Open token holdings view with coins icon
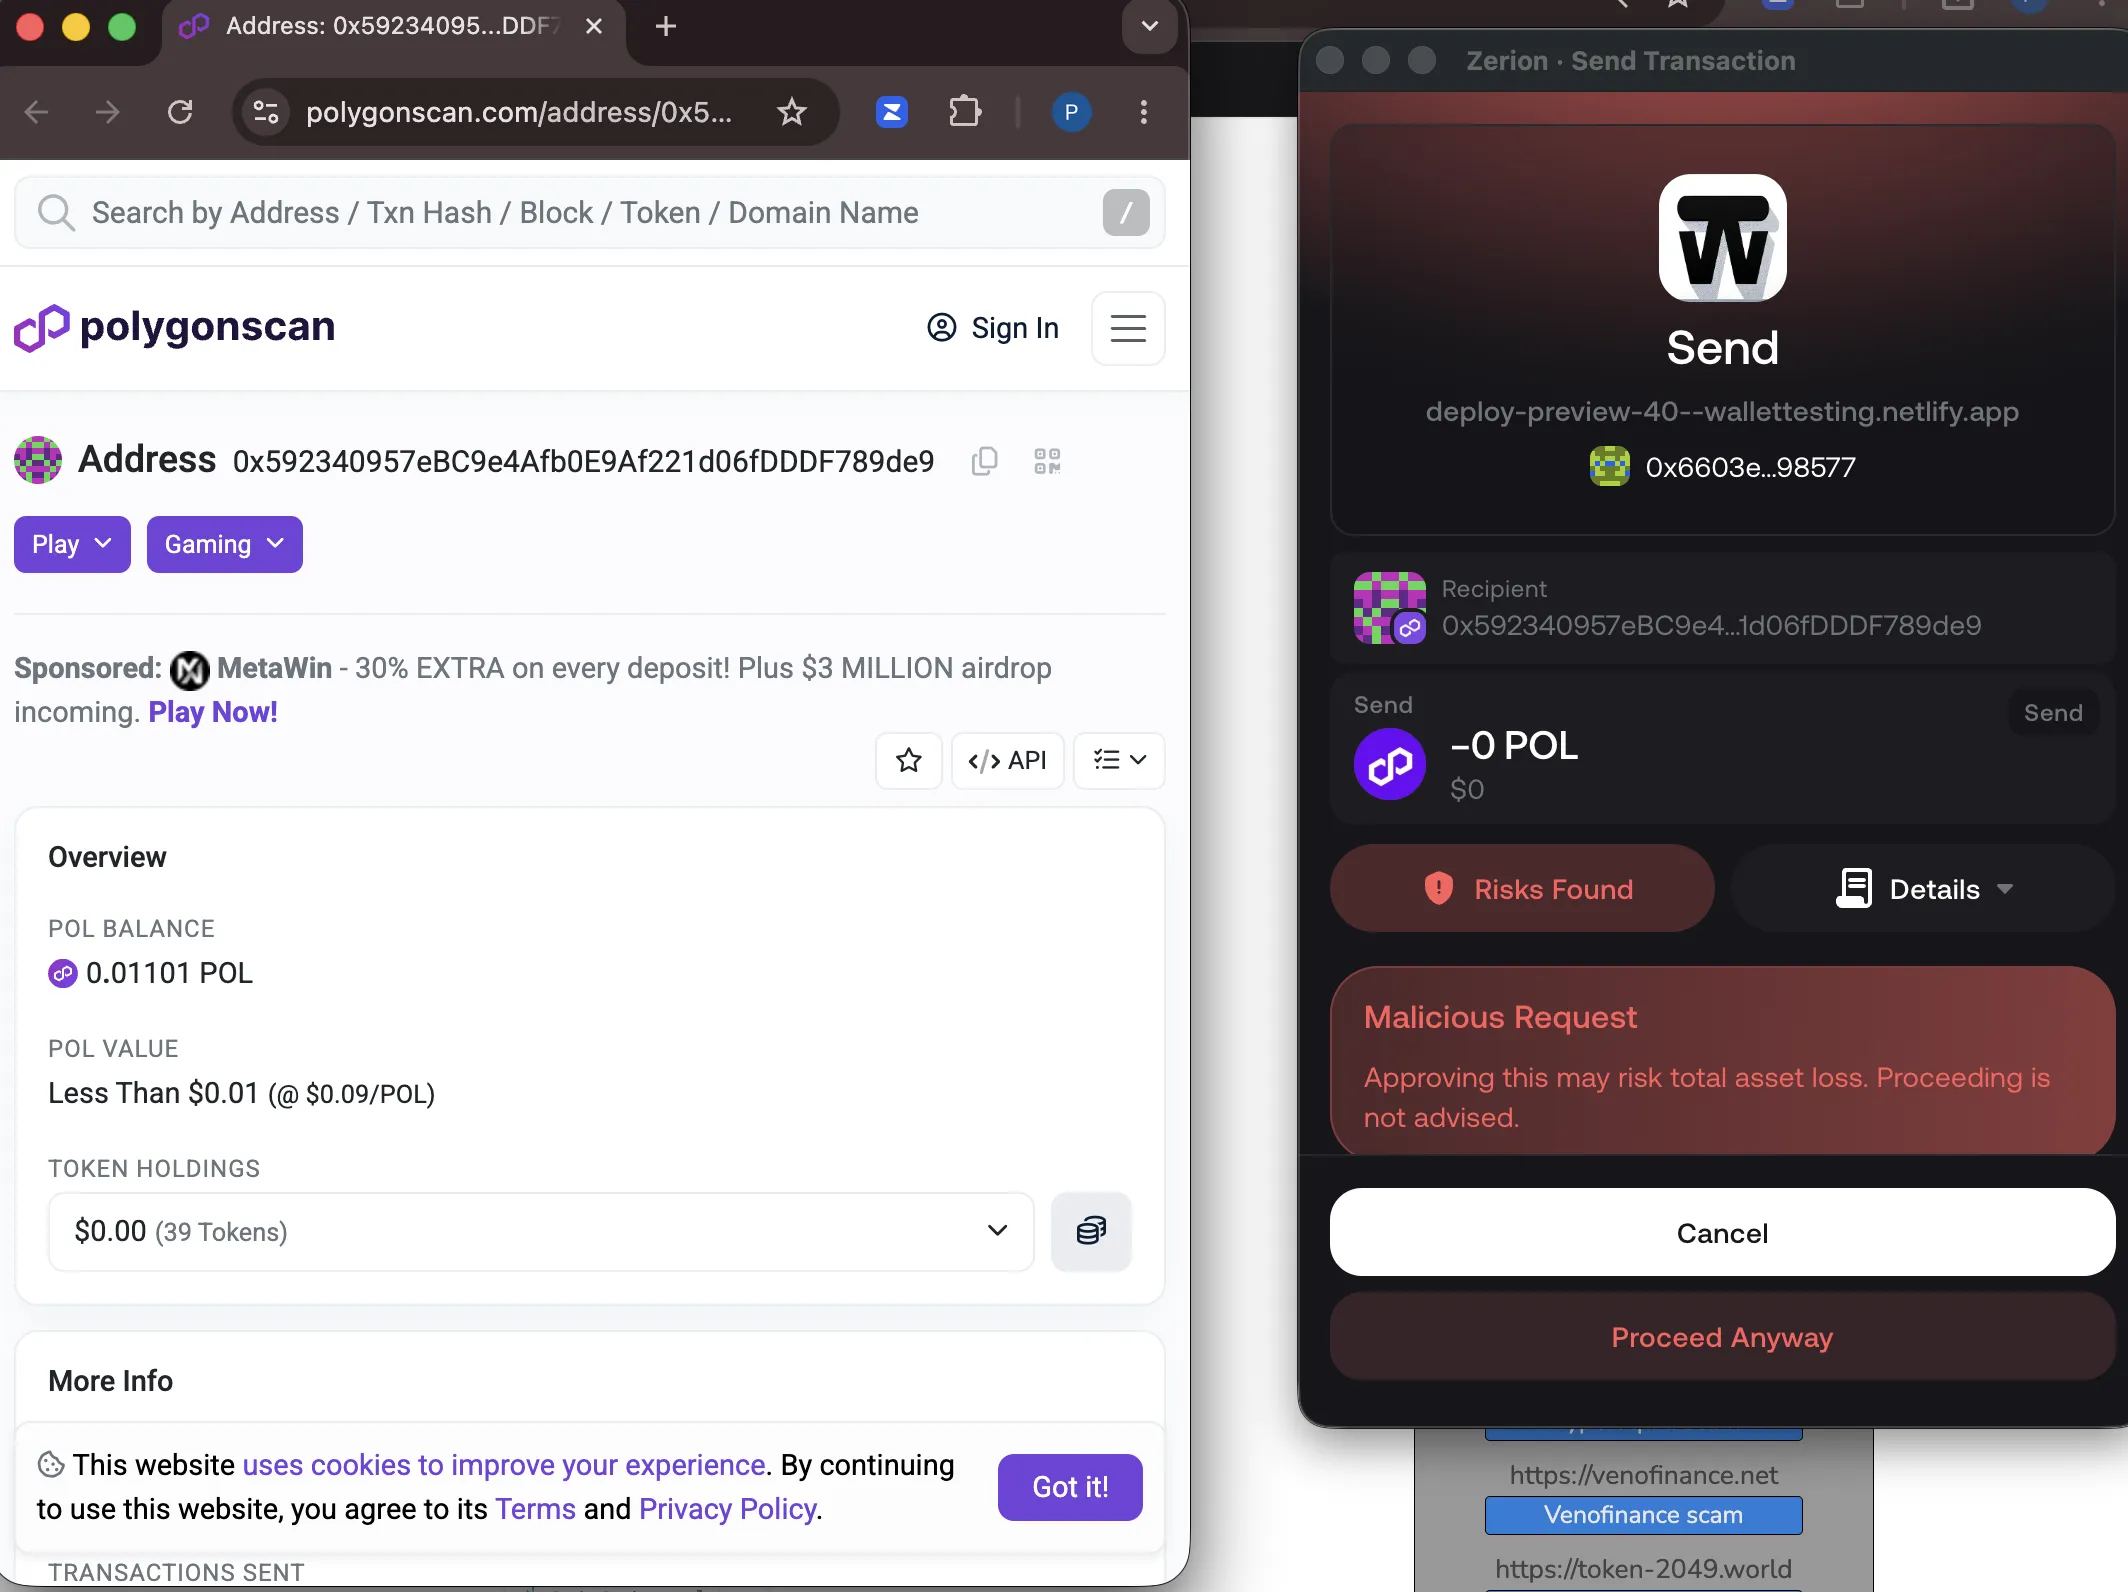This screenshot has width=2128, height=1592. point(1091,1231)
